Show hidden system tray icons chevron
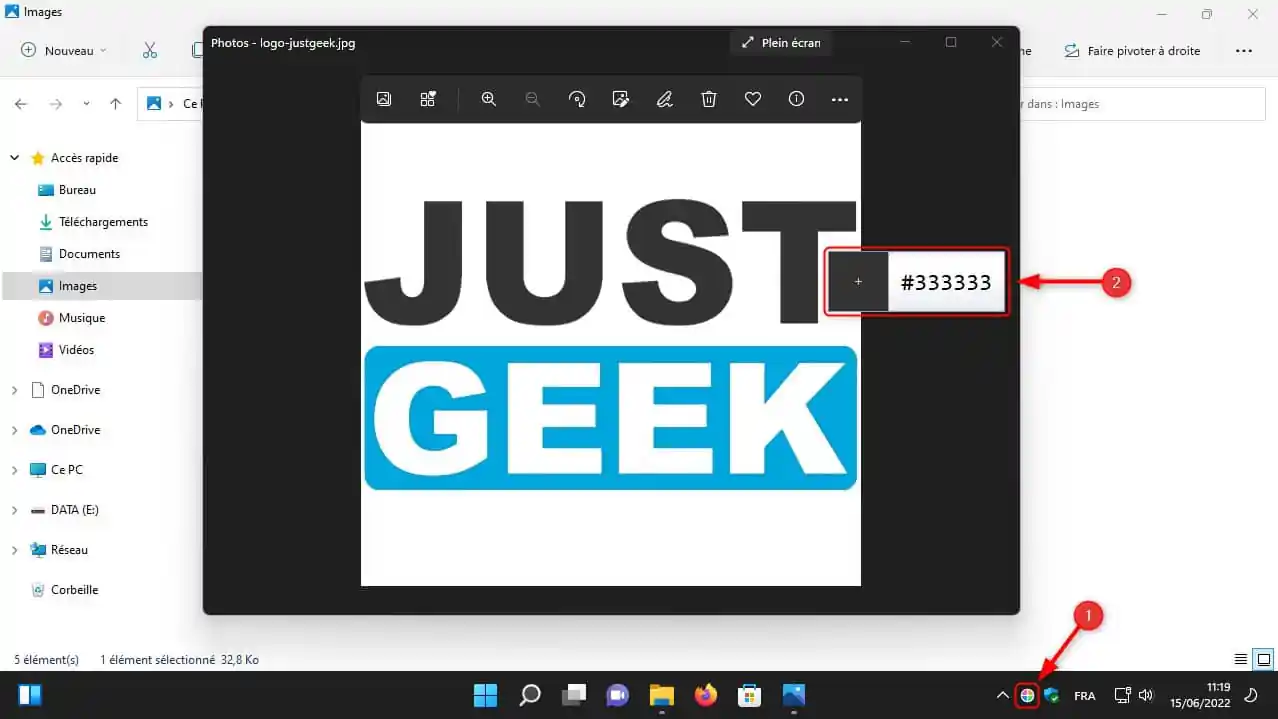1278x719 pixels. [x=1002, y=695]
